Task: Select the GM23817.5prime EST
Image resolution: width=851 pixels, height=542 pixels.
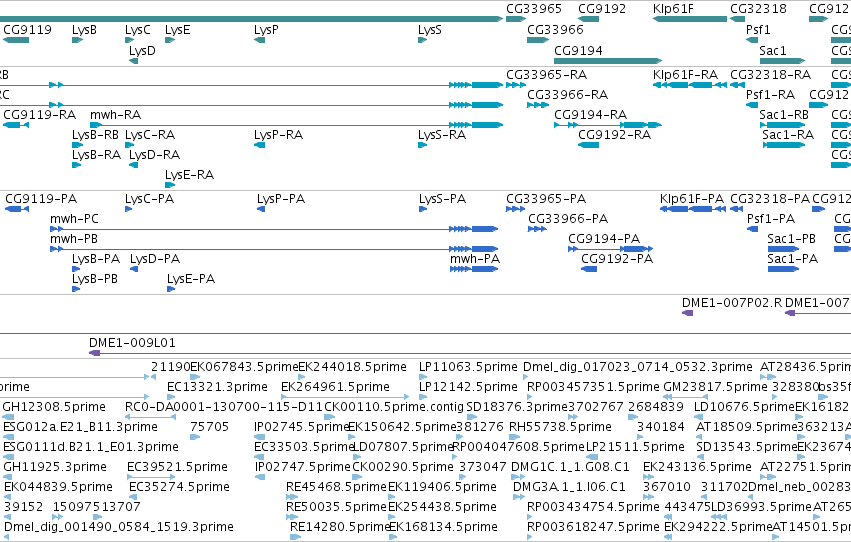Action: pyautogui.click(x=685, y=397)
